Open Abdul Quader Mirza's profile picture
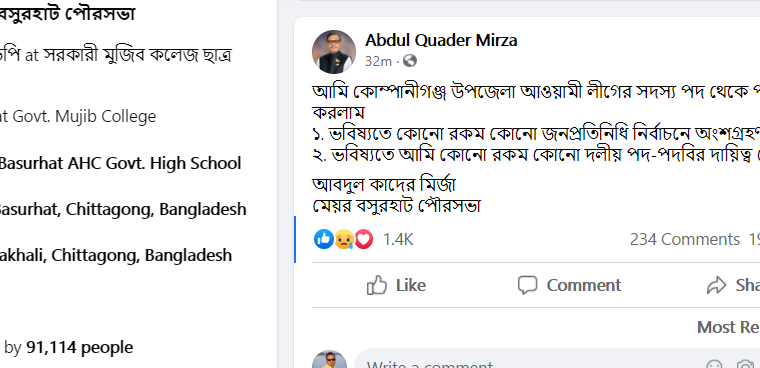760x368 pixels. click(x=334, y=51)
